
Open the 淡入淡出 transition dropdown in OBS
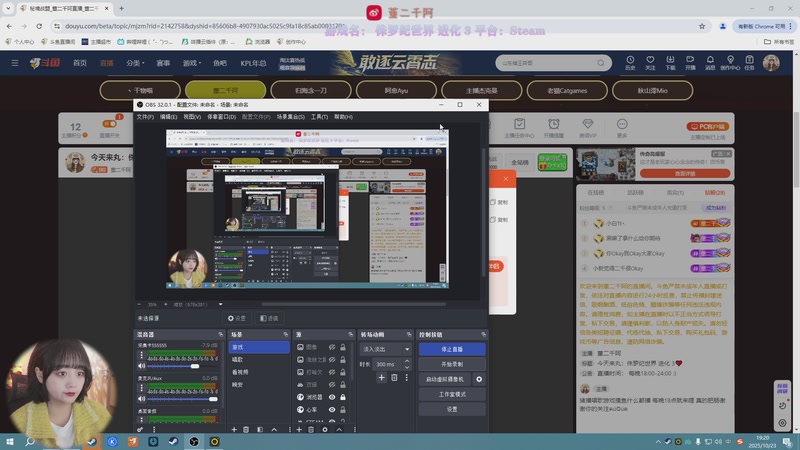tap(386, 349)
